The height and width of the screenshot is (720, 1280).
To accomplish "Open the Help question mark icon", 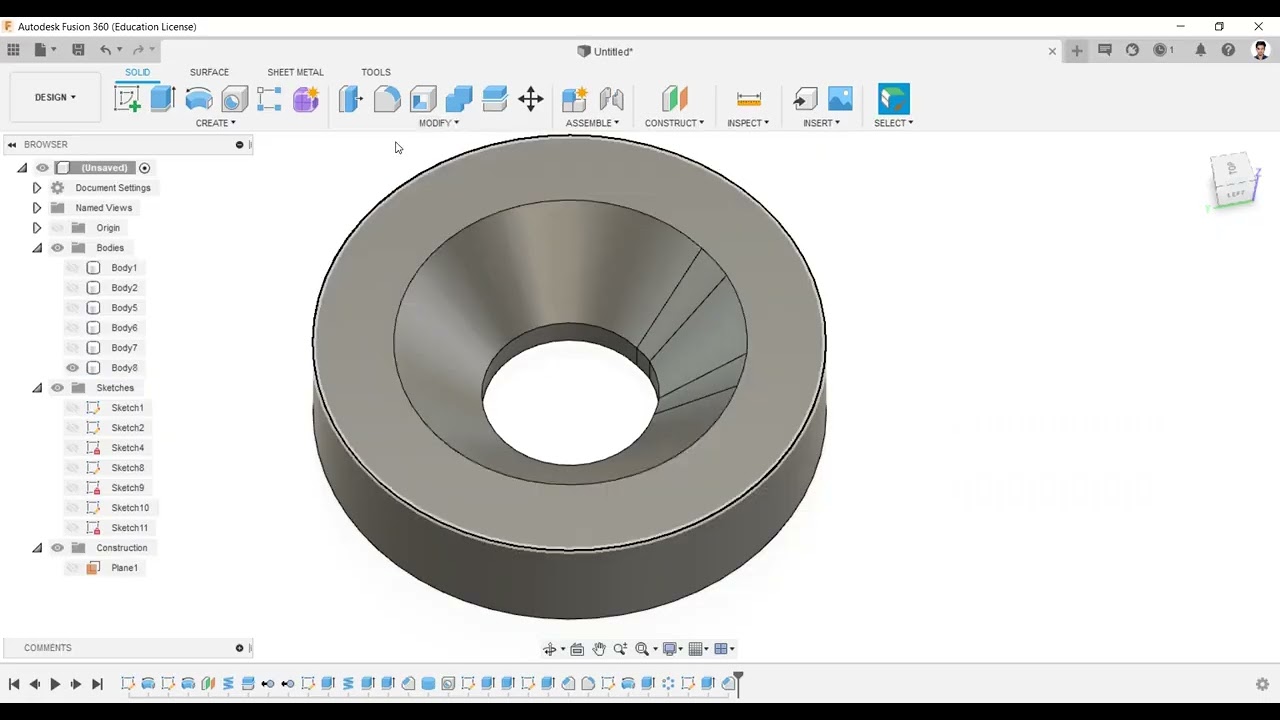I will point(1228,50).
